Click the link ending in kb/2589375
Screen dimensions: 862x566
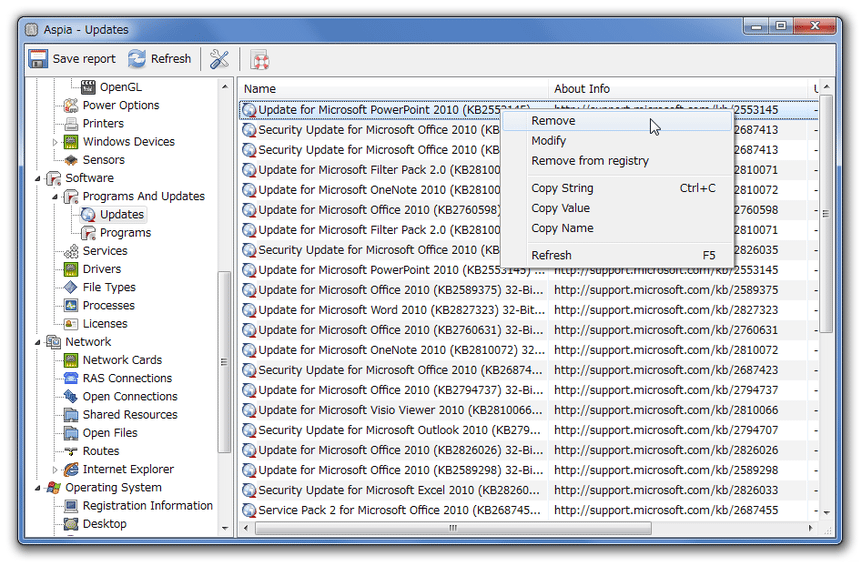tap(666, 290)
